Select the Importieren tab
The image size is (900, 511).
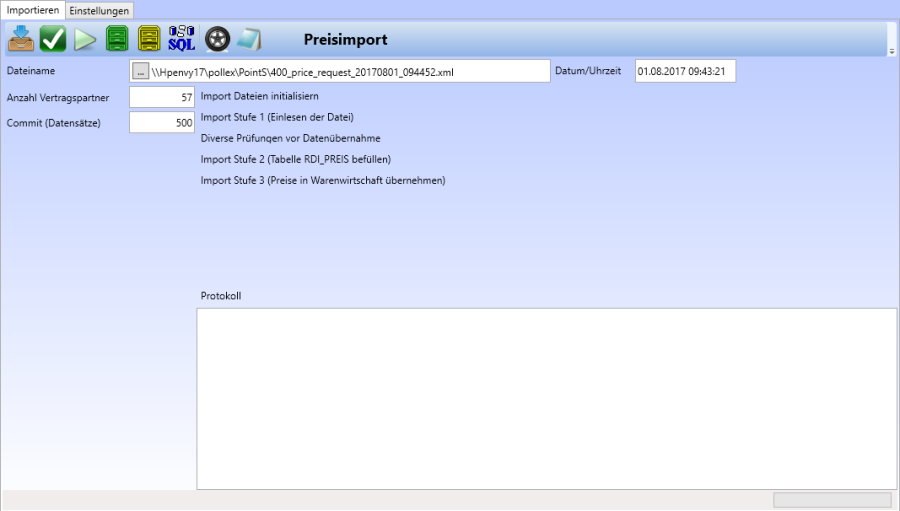(x=33, y=9)
